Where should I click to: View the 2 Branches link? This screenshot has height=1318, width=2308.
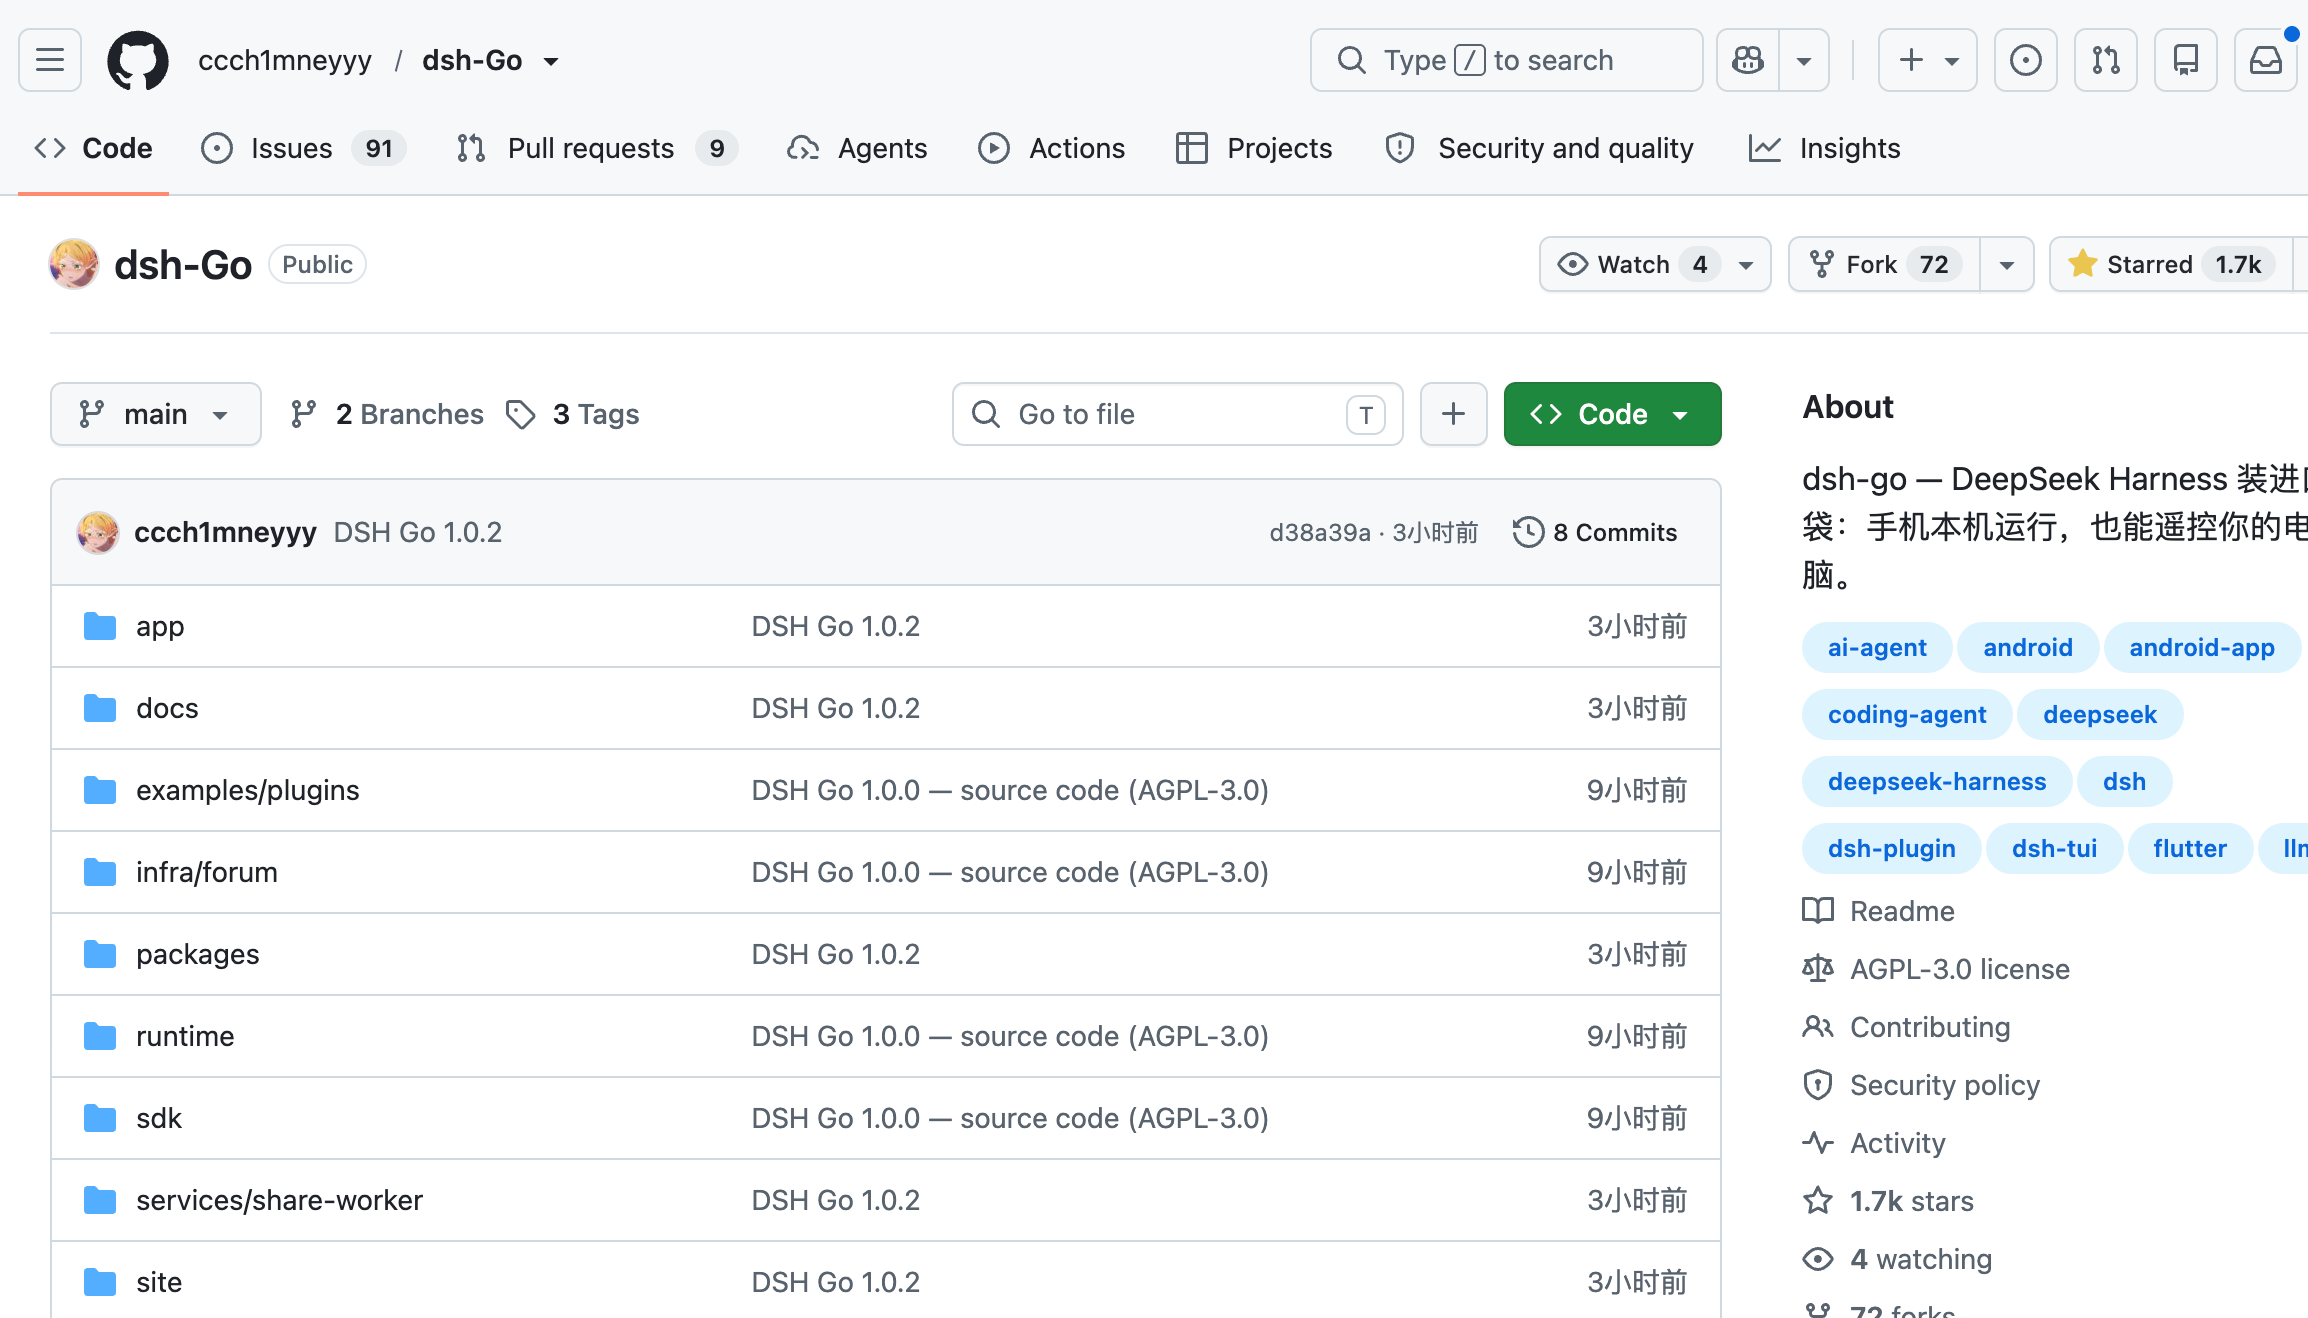tap(386, 414)
